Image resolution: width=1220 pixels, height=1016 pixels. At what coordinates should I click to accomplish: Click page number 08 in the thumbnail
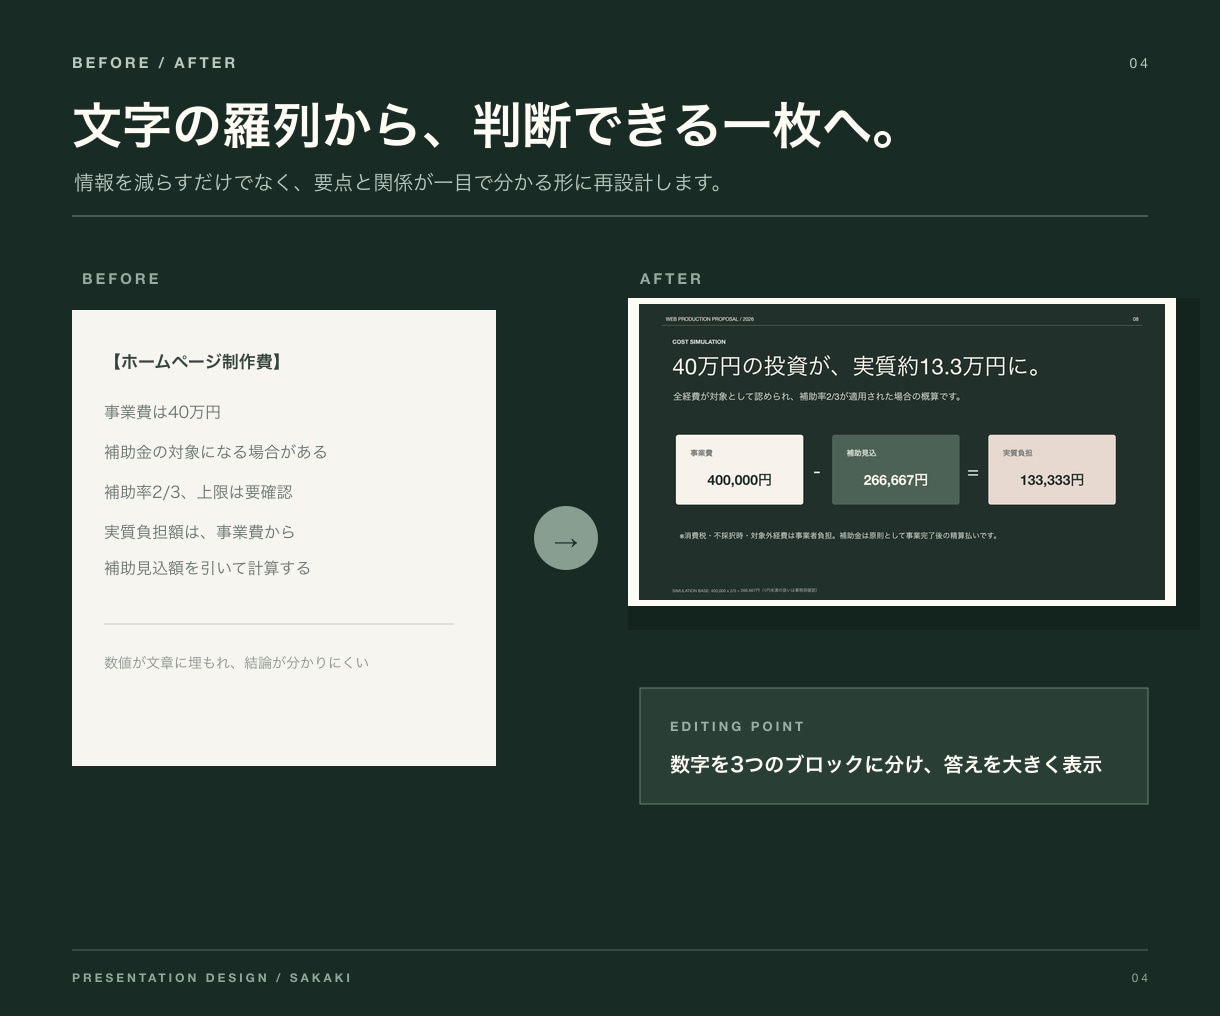pyautogui.click(x=1135, y=319)
